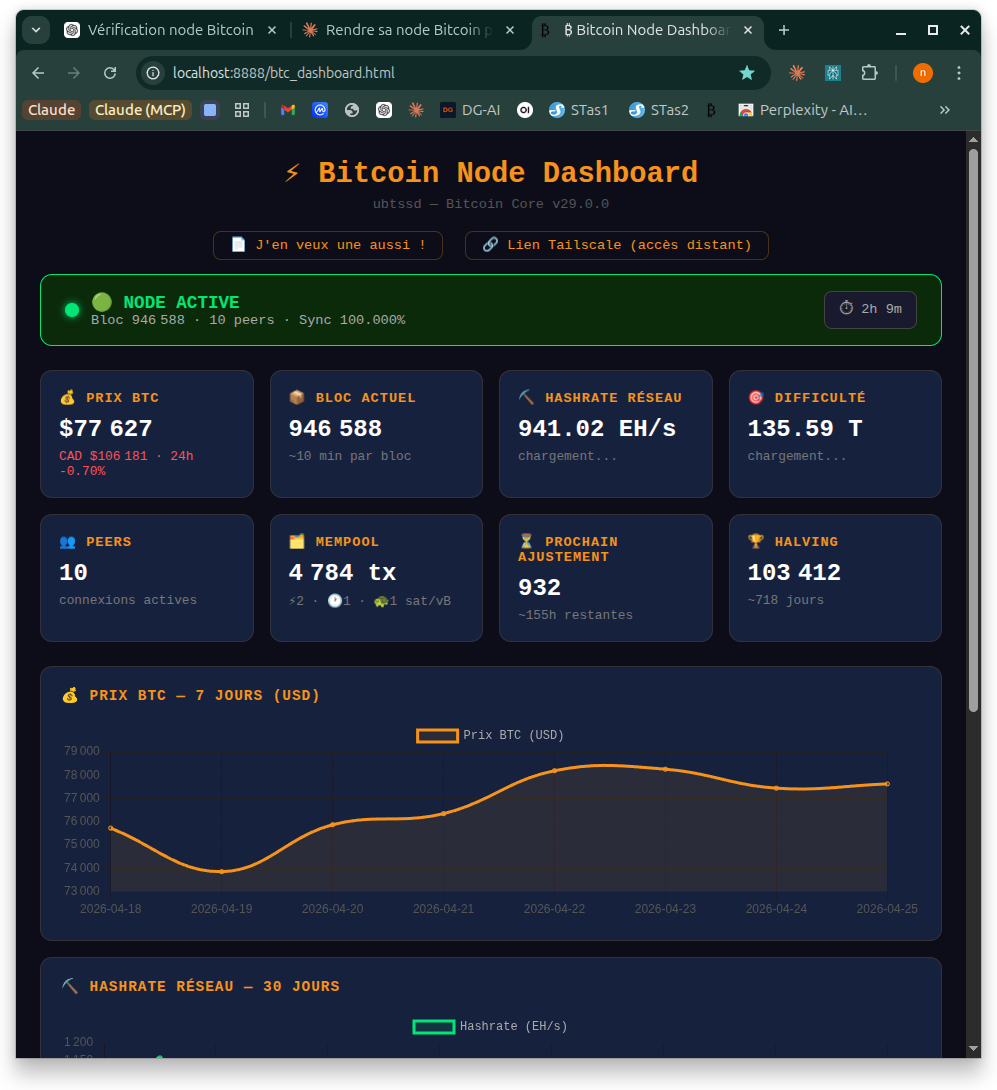Click the page's vertical scrollbar thumb
This screenshot has height=1090, width=997.
coord(973,430)
